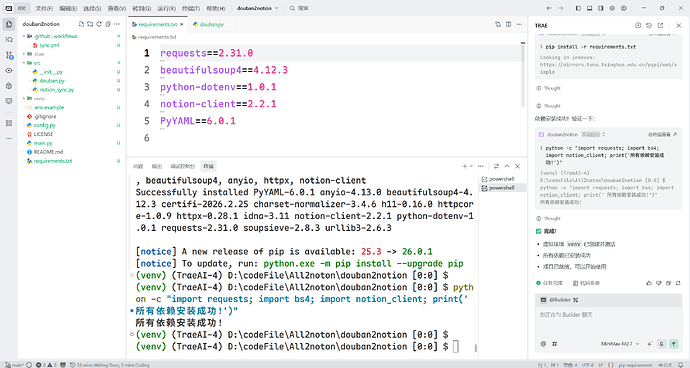Open the 编辑(E) menu
Viewport: 690px width, 368px height.
tap(68, 8)
